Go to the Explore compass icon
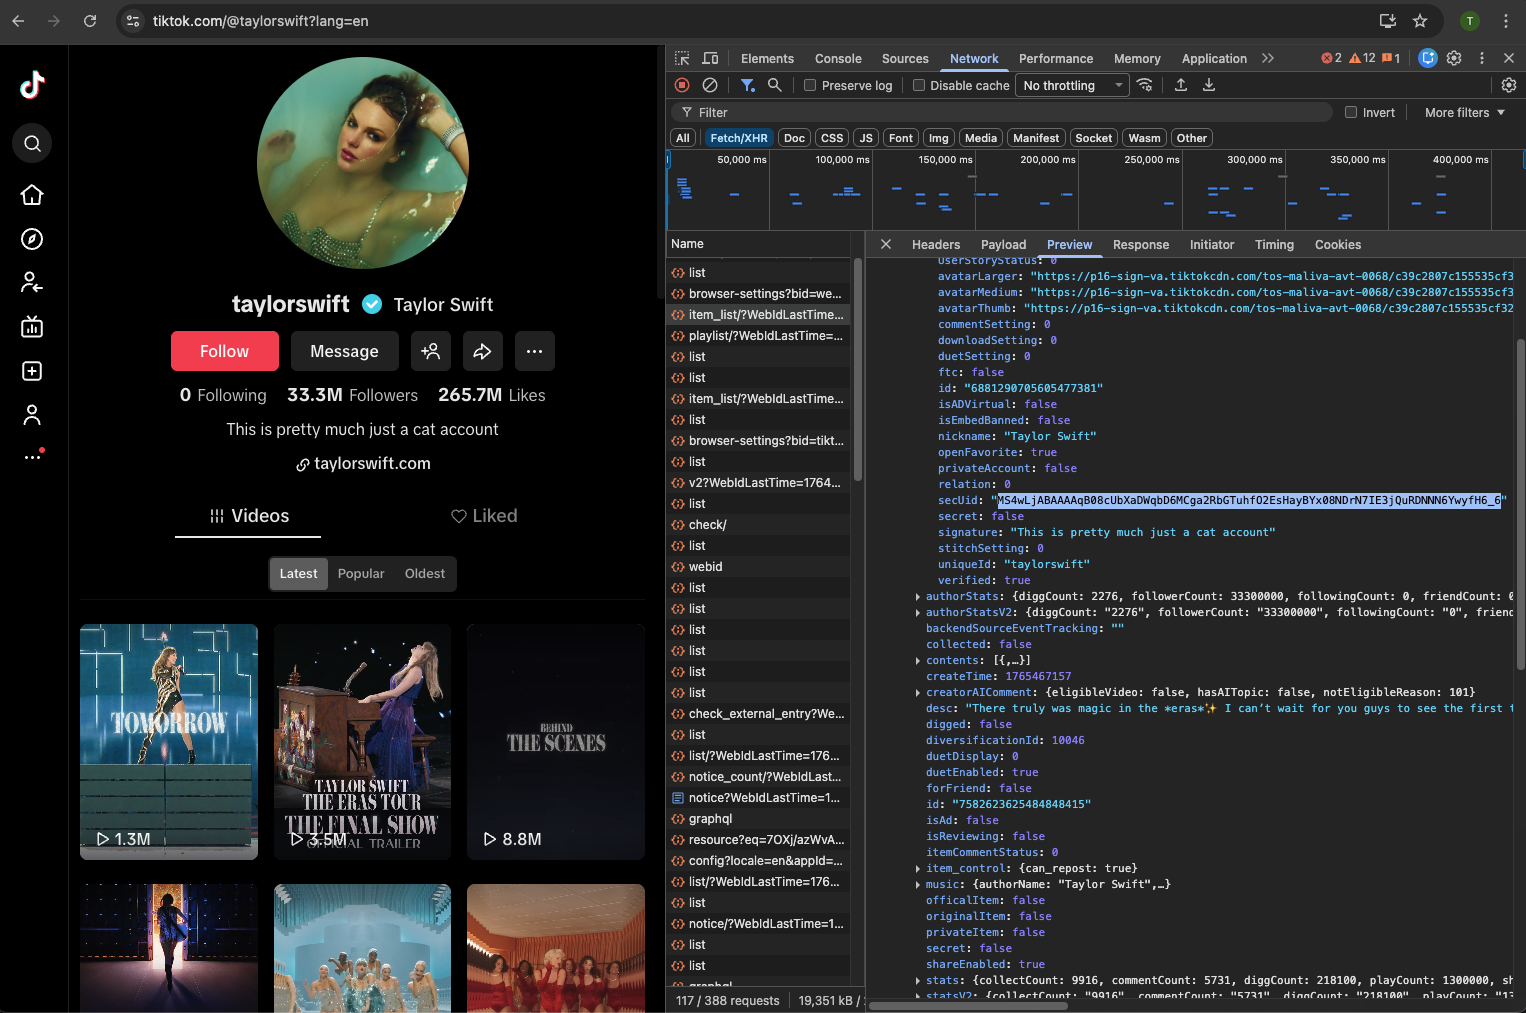This screenshot has width=1526, height=1013. pyautogui.click(x=32, y=239)
